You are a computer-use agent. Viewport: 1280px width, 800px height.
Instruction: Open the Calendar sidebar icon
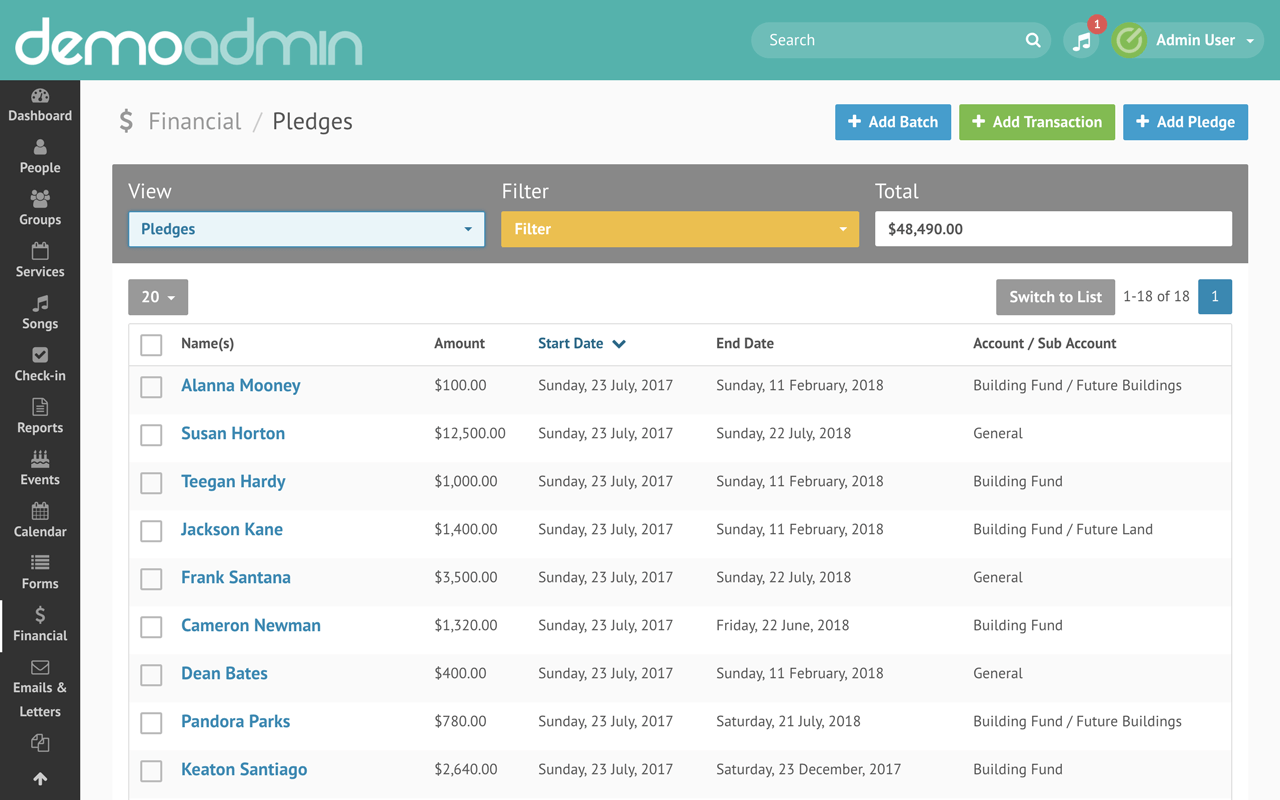40,511
